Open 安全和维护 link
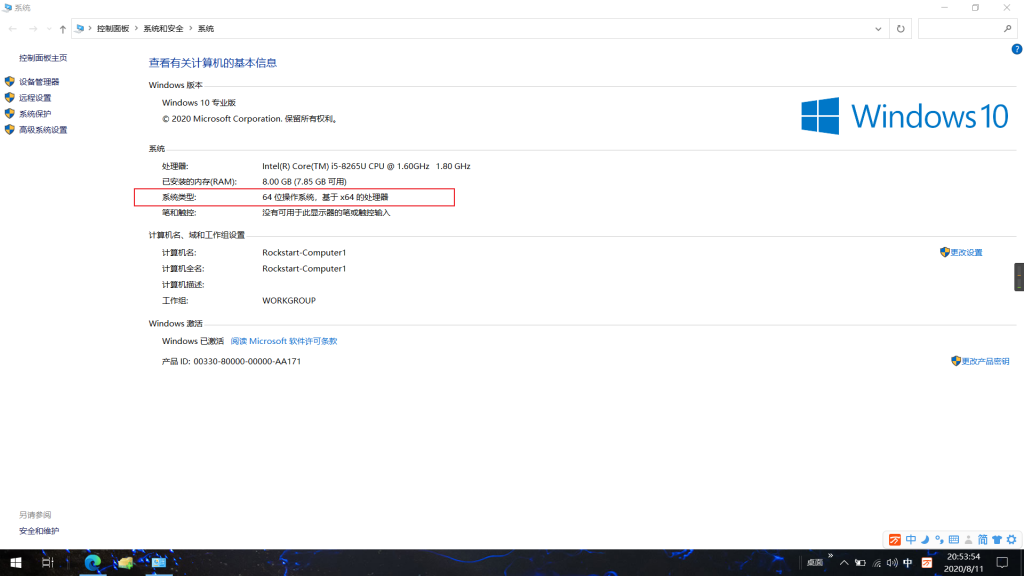The image size is (1024, 576). (39, 531)
